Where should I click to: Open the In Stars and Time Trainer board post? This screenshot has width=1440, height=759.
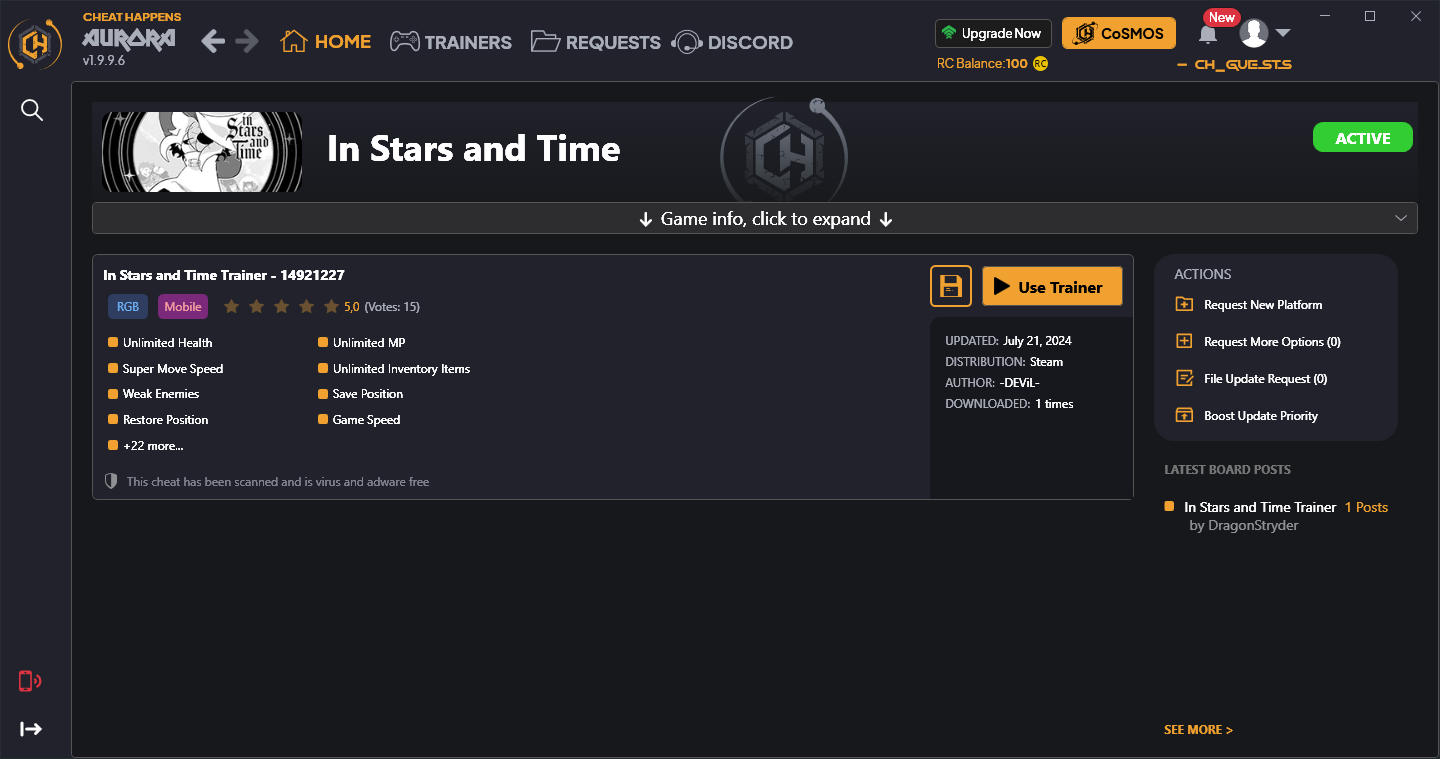point(1260,507)
